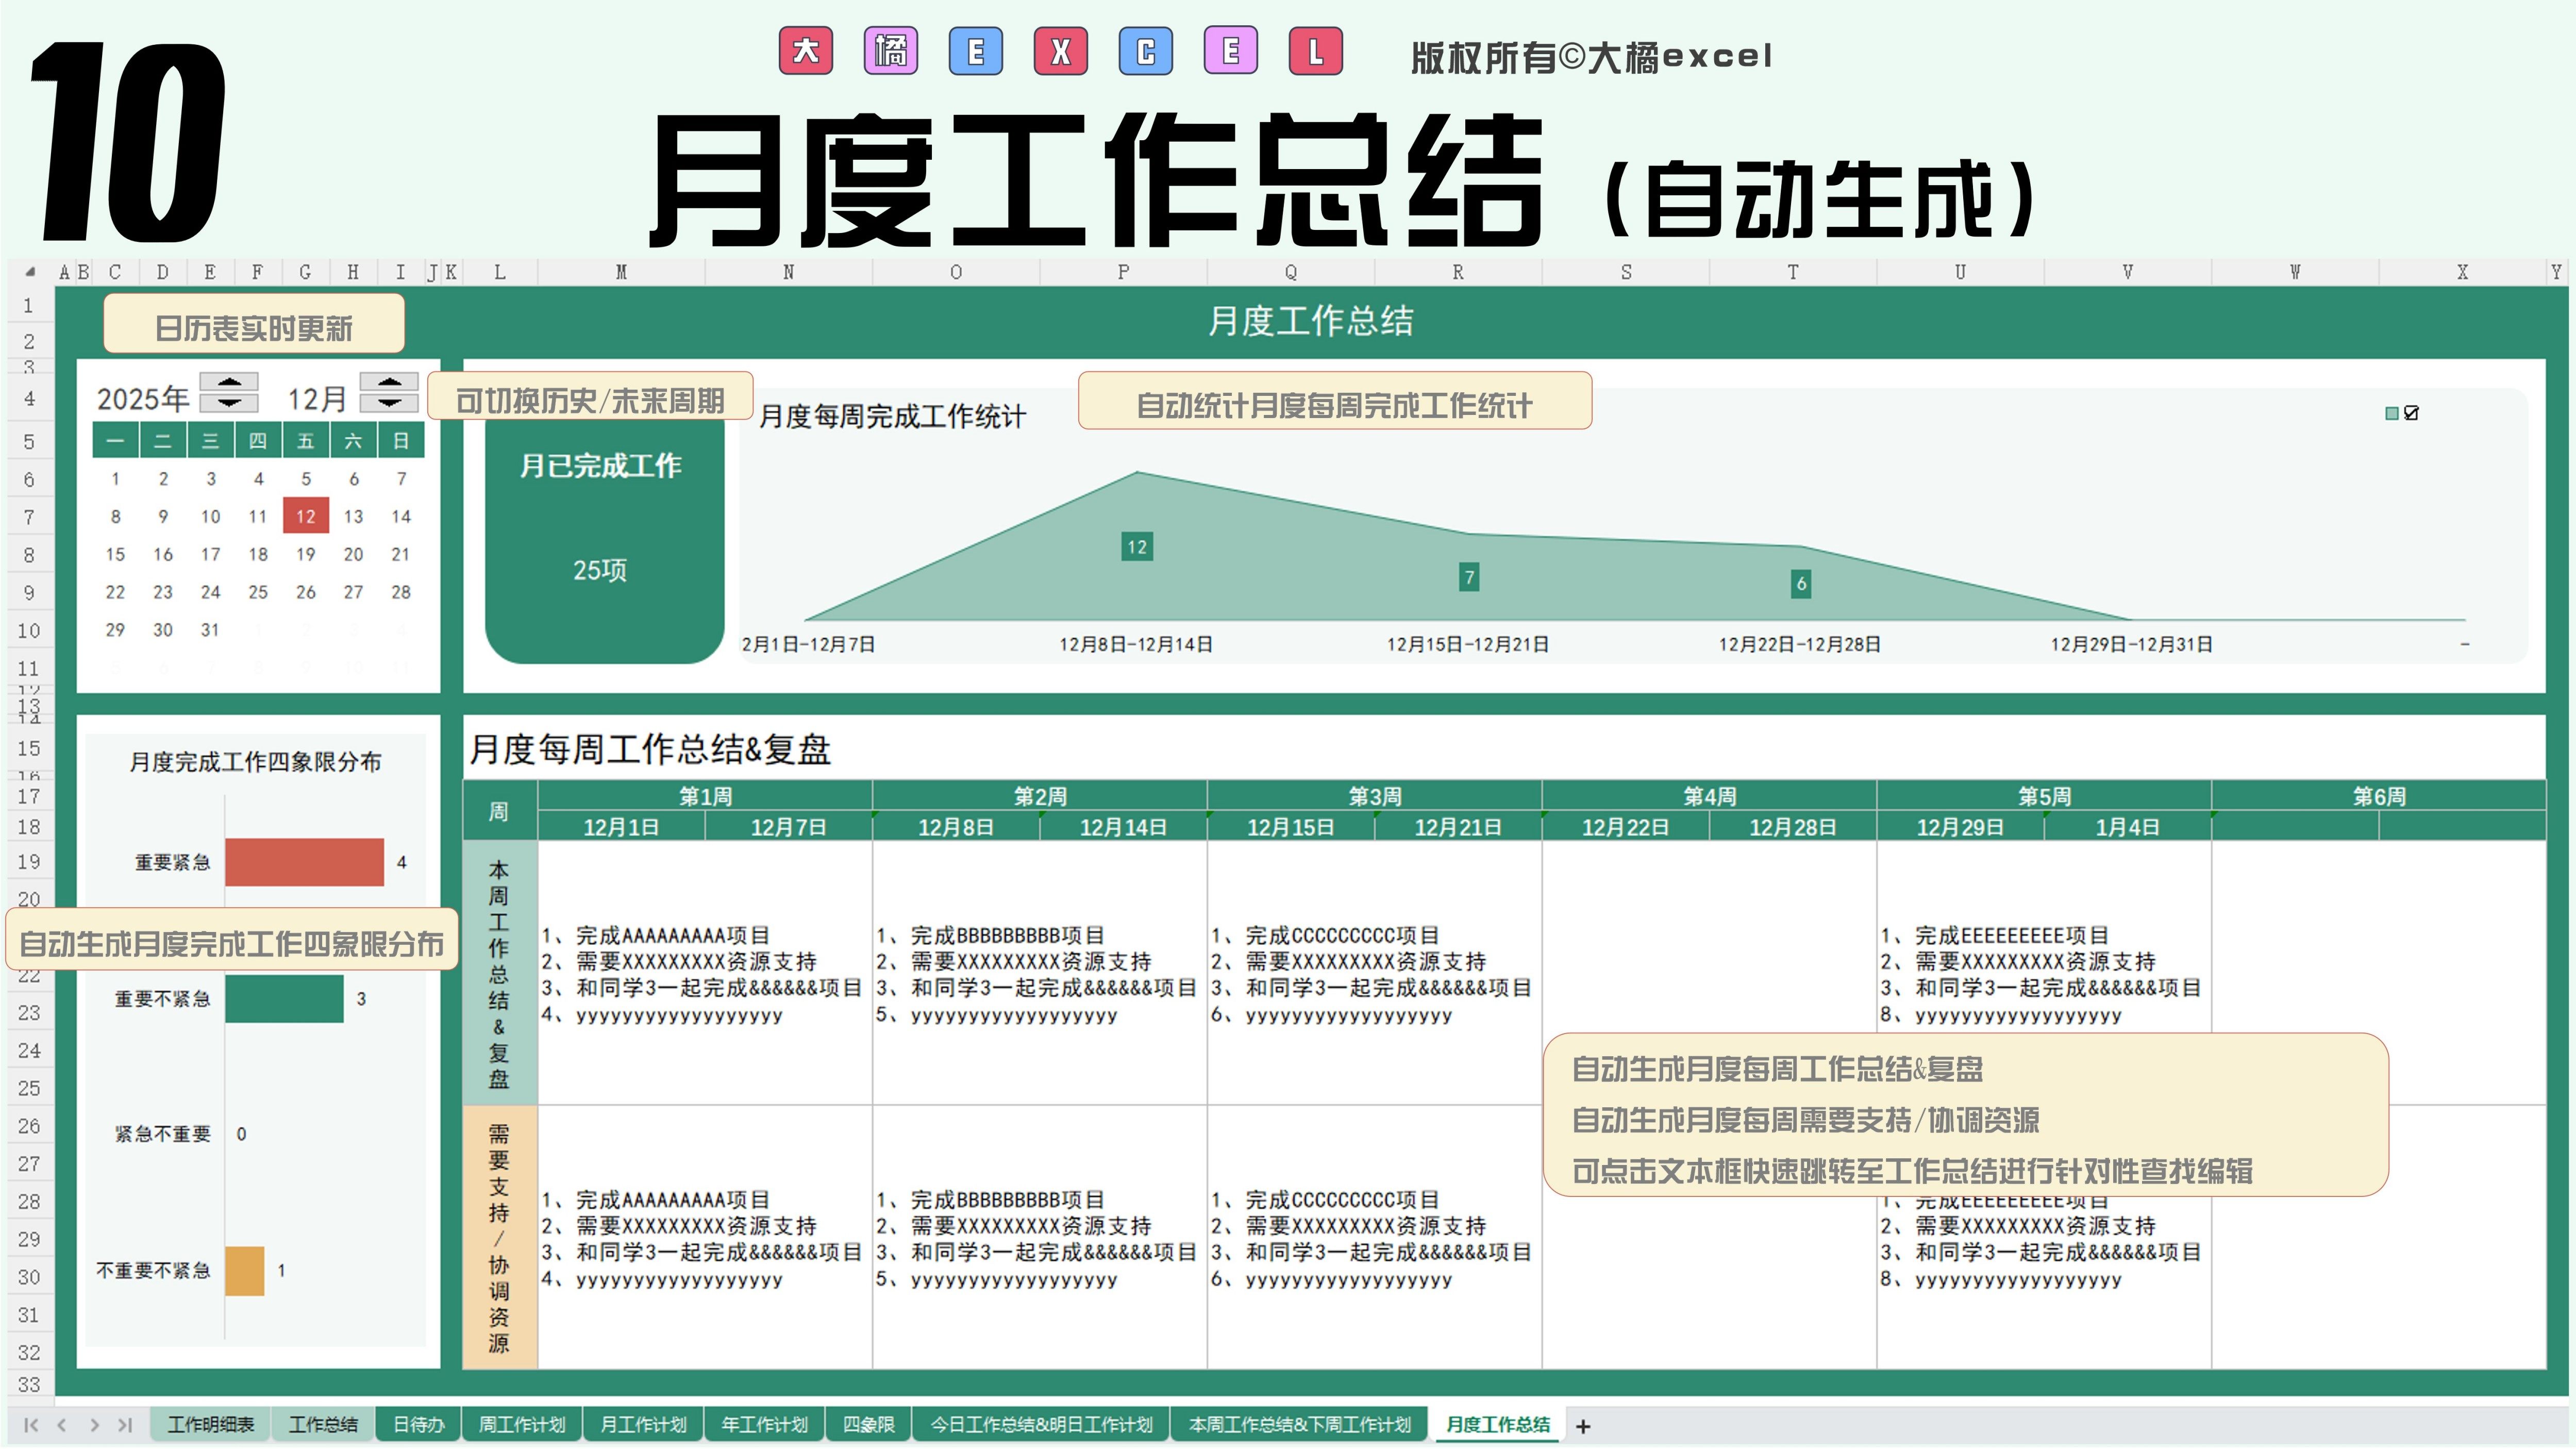The height and width of the screenshot is (1449, 2576).
Task: Decrease month with spinner down arrow
Action: 389,402
